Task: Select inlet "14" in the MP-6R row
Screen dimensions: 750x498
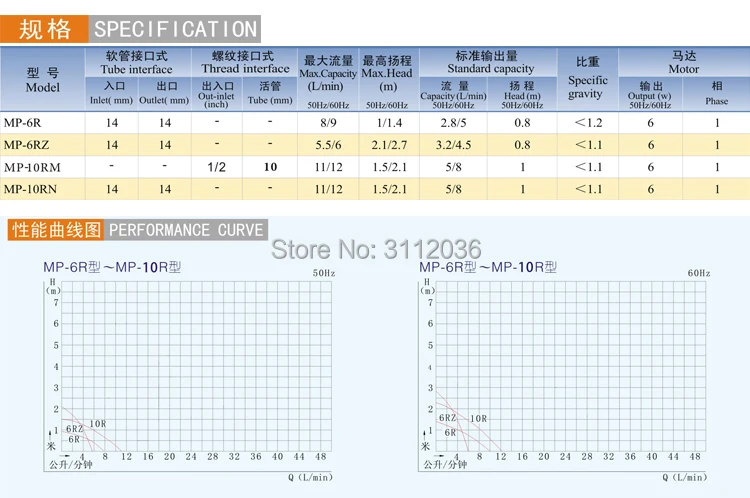Action: click(112, 123)
